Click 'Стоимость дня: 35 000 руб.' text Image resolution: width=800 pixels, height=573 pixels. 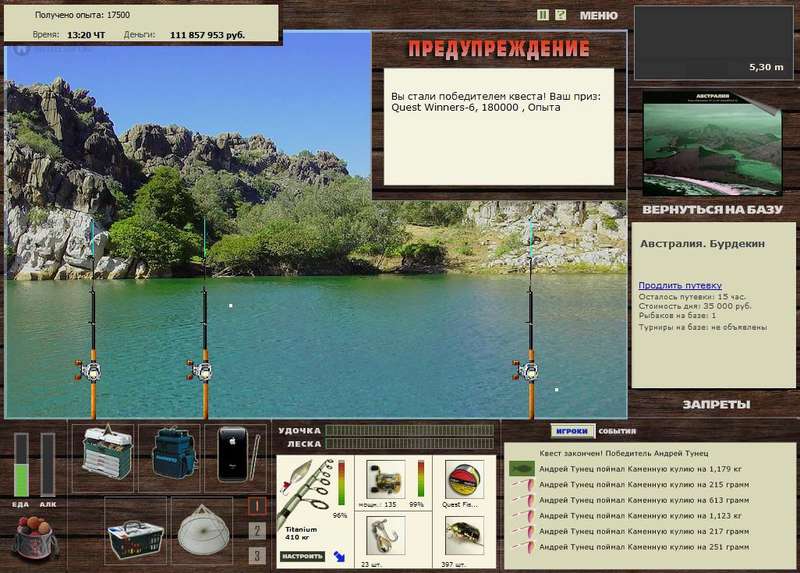694,306
